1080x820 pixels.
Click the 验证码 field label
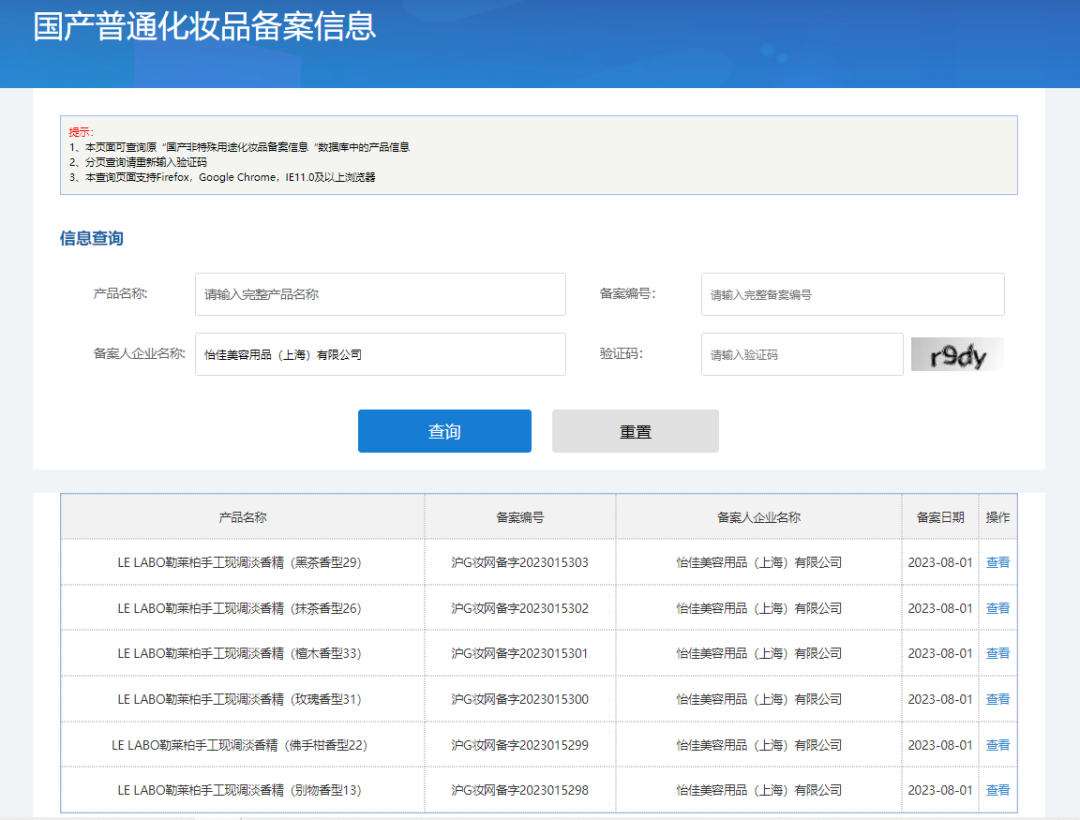coord(621,354)
